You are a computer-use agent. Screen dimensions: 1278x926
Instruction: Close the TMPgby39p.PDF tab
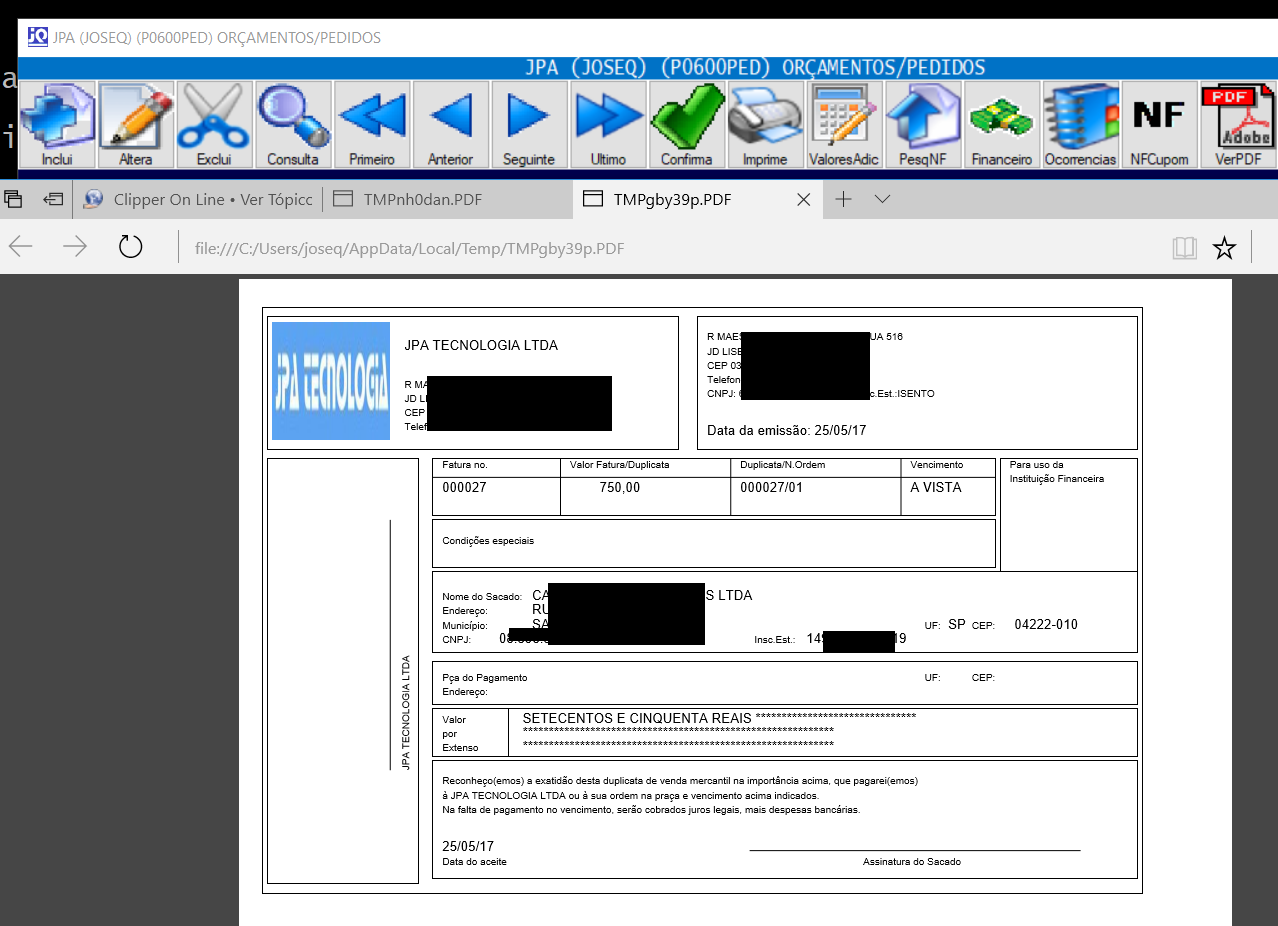click(803, 199)
